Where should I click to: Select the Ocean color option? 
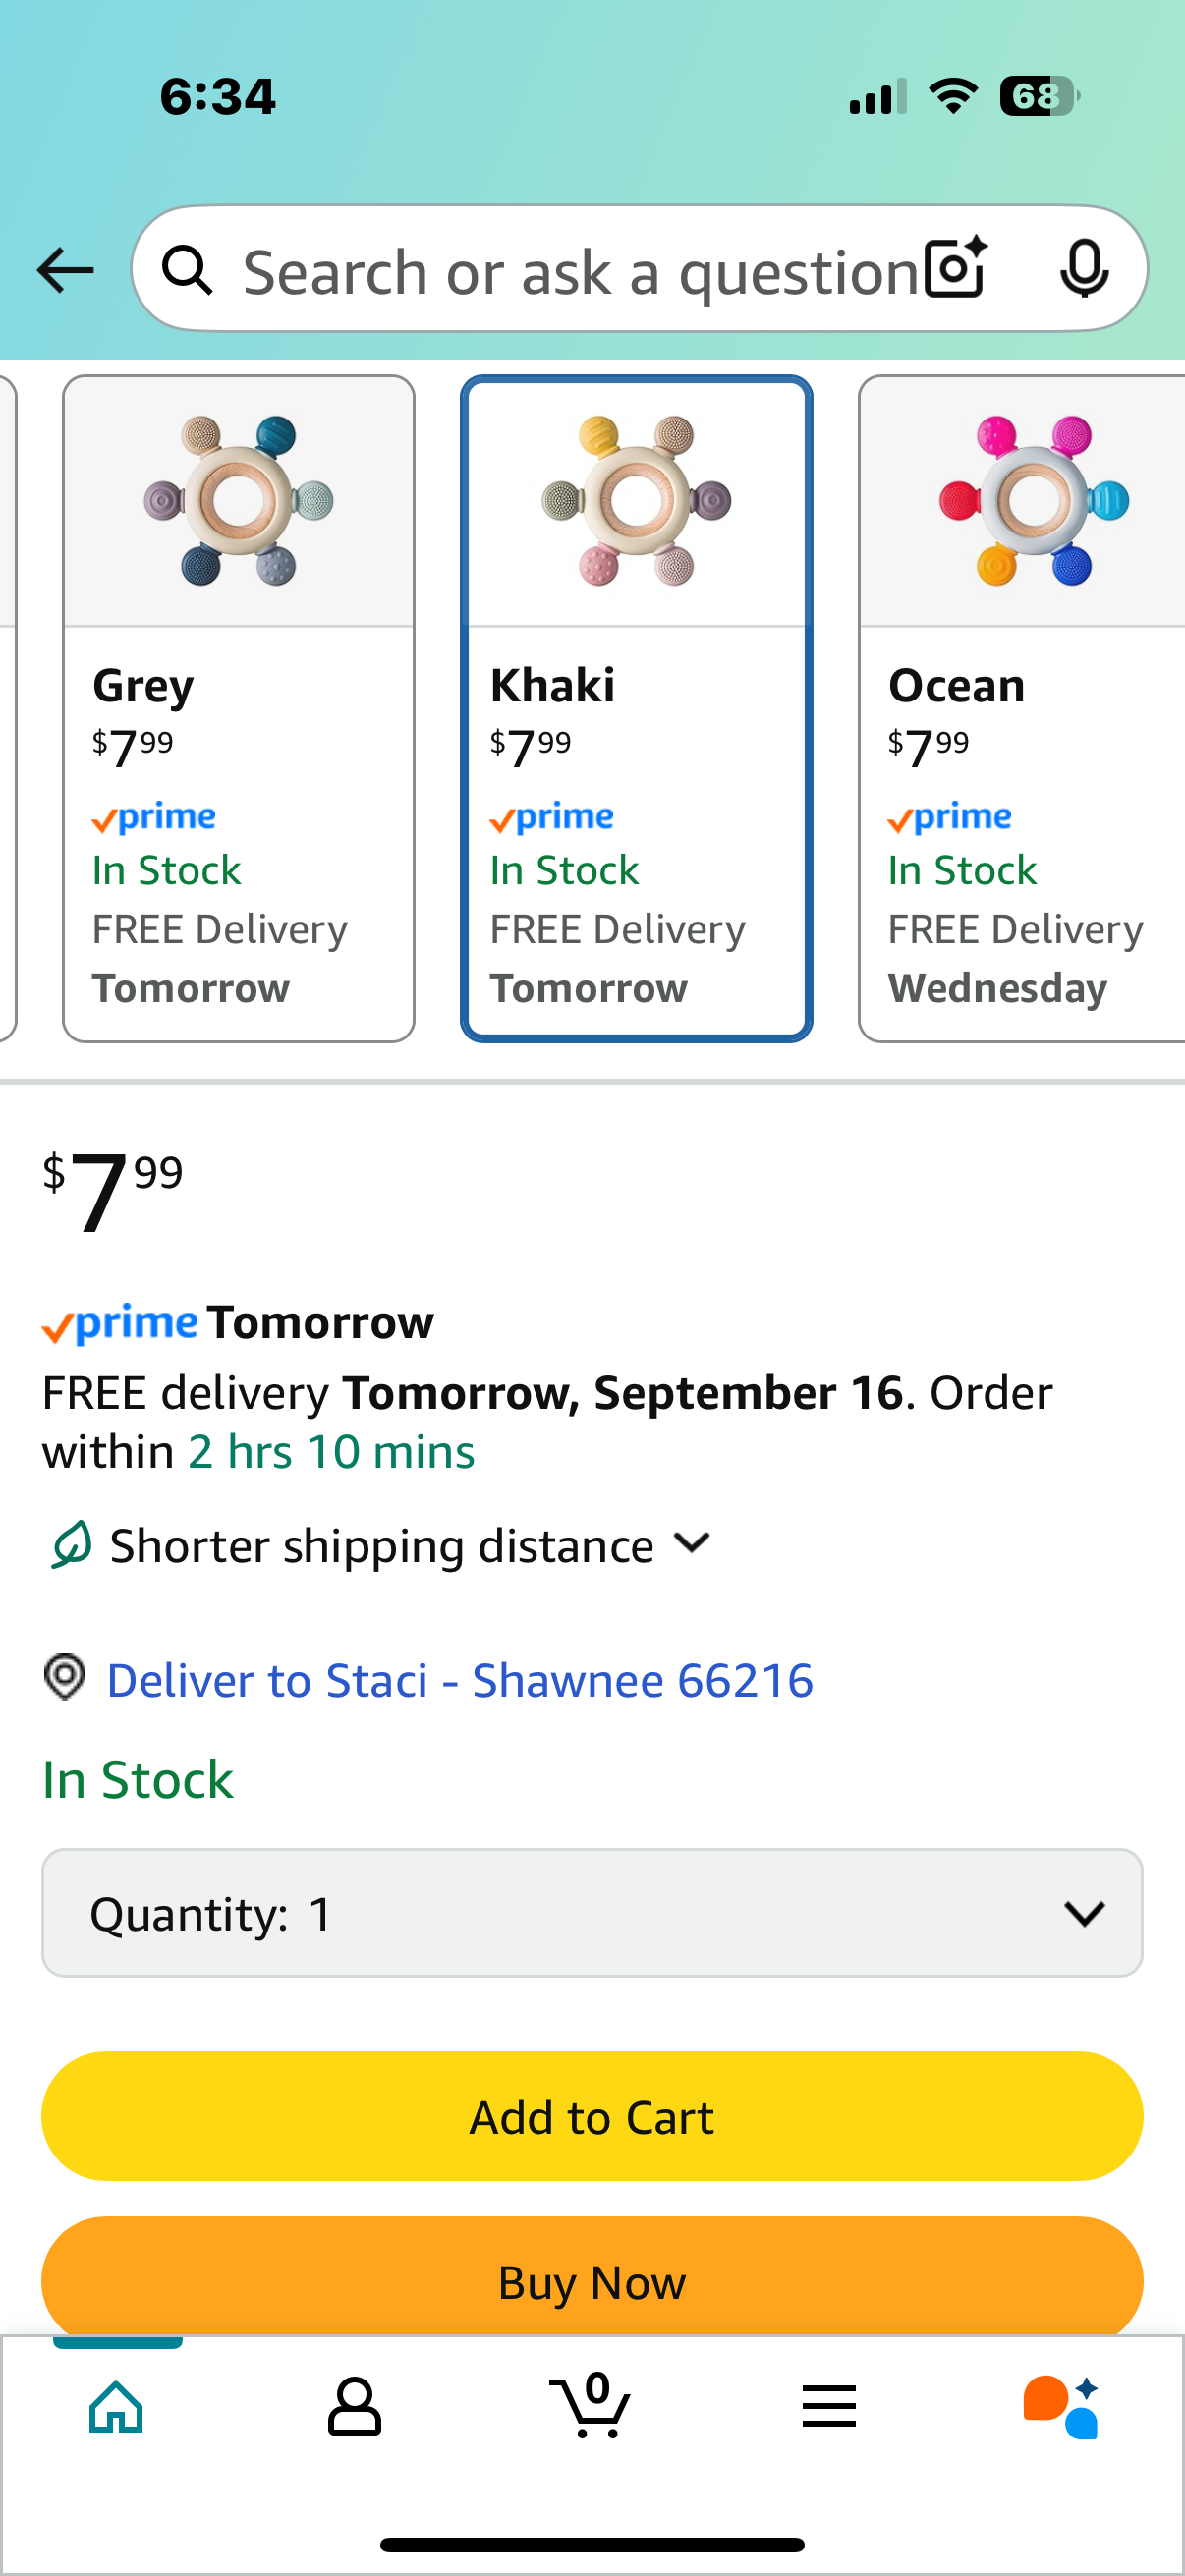[1021, 708]
